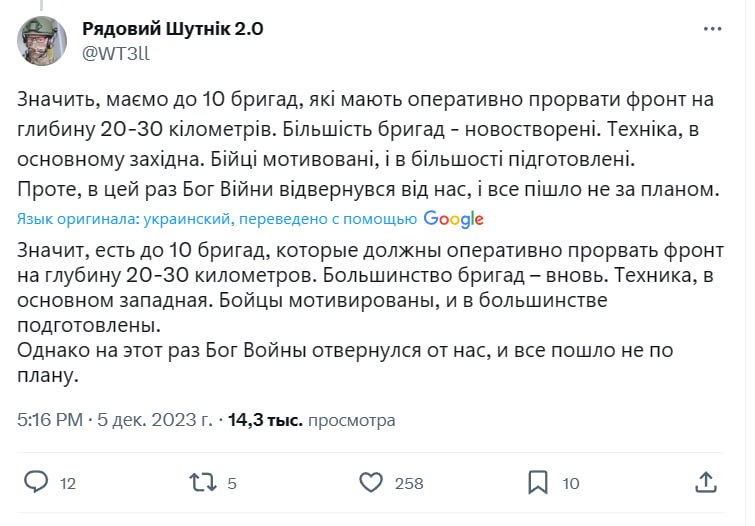Click the repost arrows icon
Screen dimensions: 755x526
tap(203, 483)
